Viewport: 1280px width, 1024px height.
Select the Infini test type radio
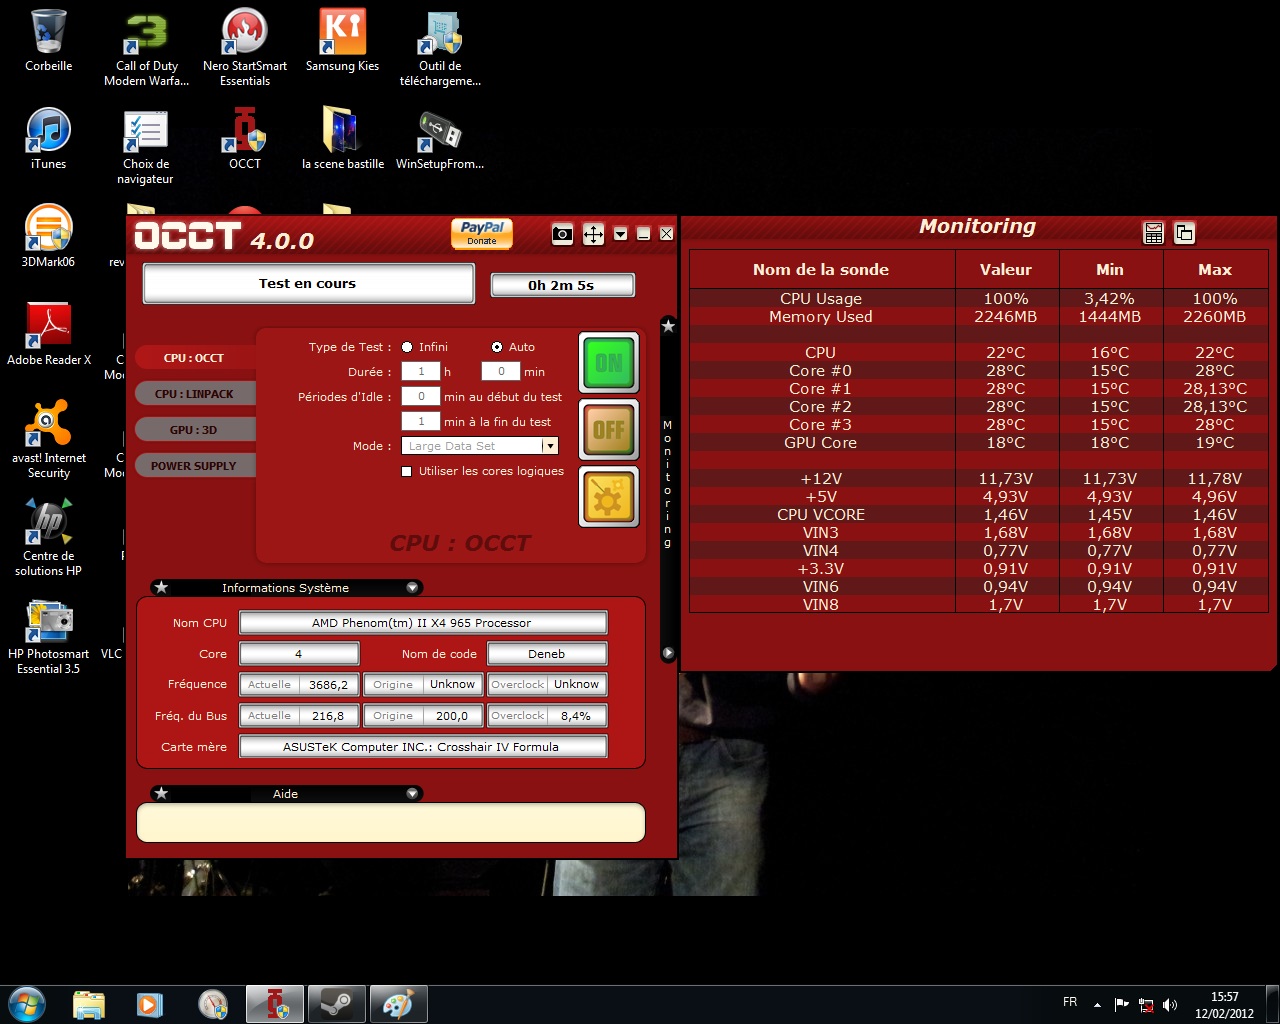point(407,347)
